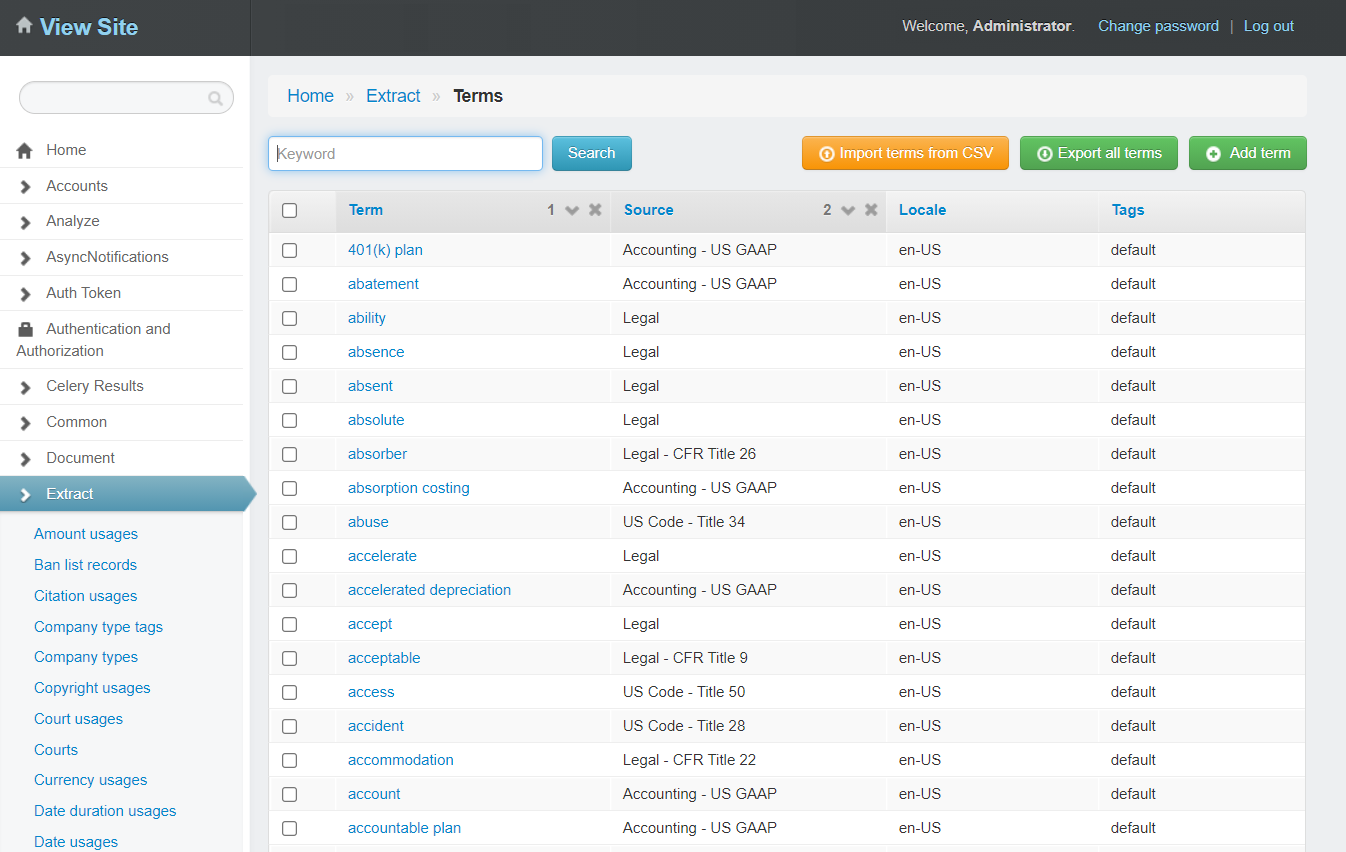Click Change password link
The image size is (1346, 852).
click(x=1158, y=26)
